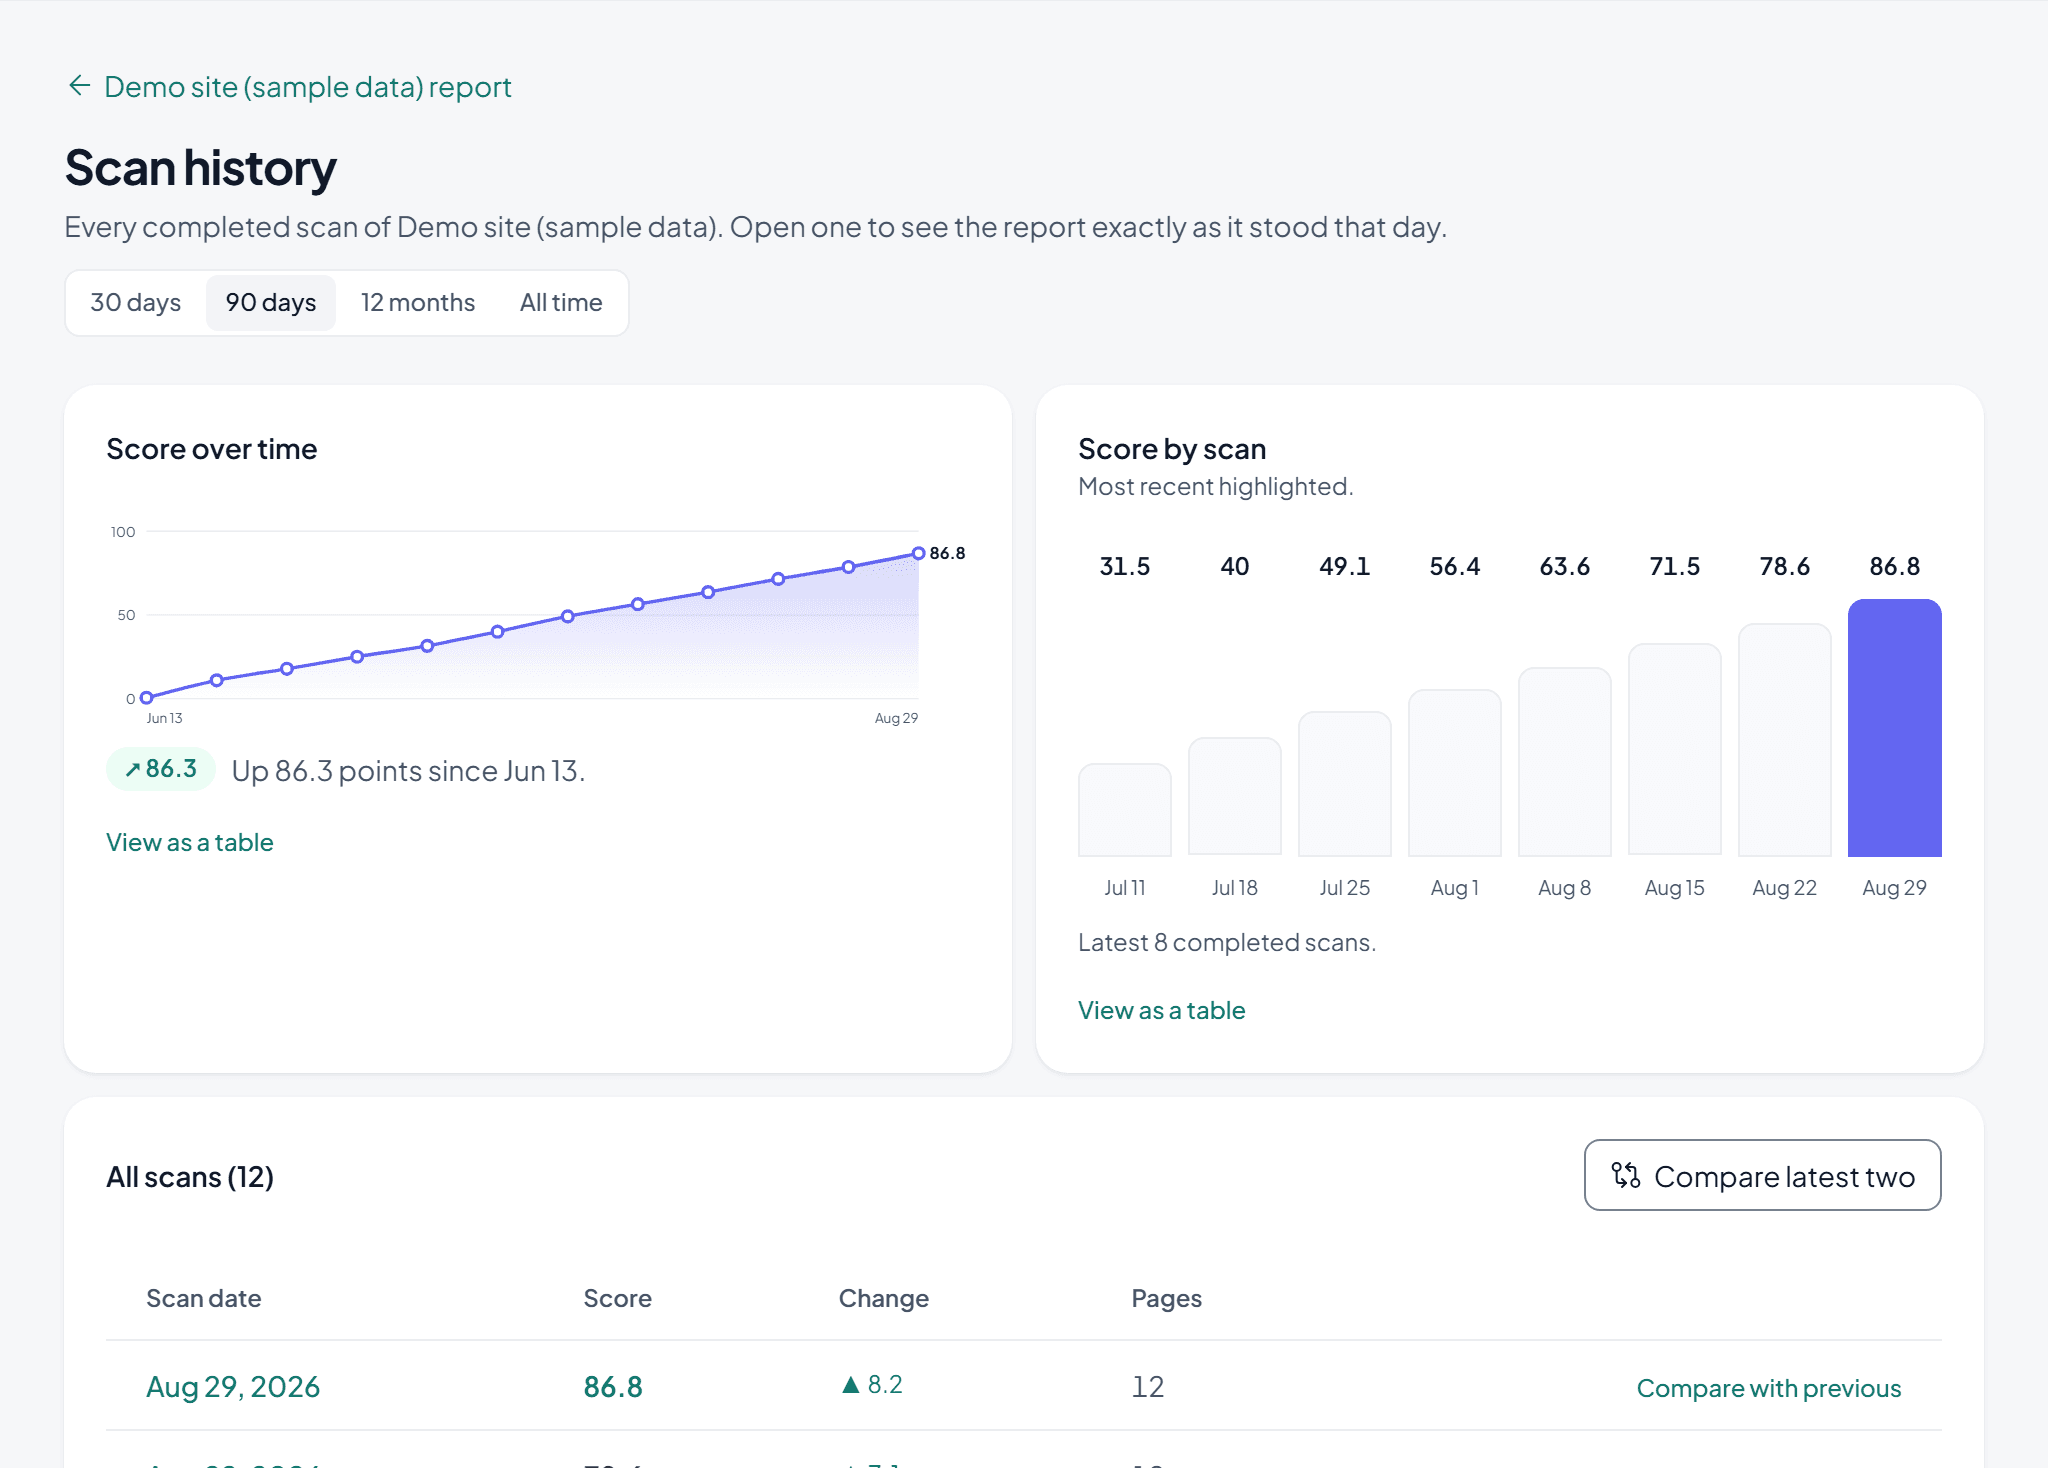Click the score 86.8 in the table
Image resolution: width=2048 pixels, height=1468 pixels.
pos(613,1387)
